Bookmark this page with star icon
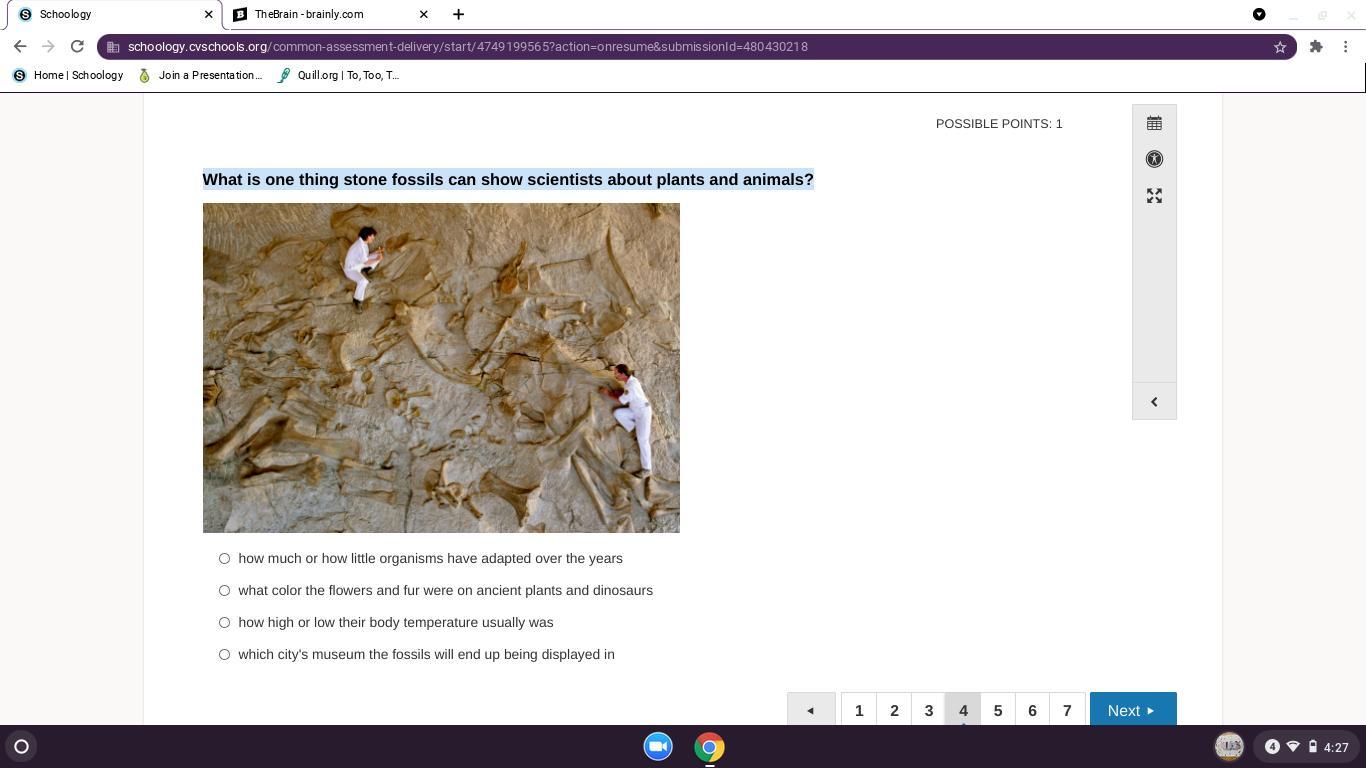This screenshot has height=768, width=1366. [x=1279, y=47]
